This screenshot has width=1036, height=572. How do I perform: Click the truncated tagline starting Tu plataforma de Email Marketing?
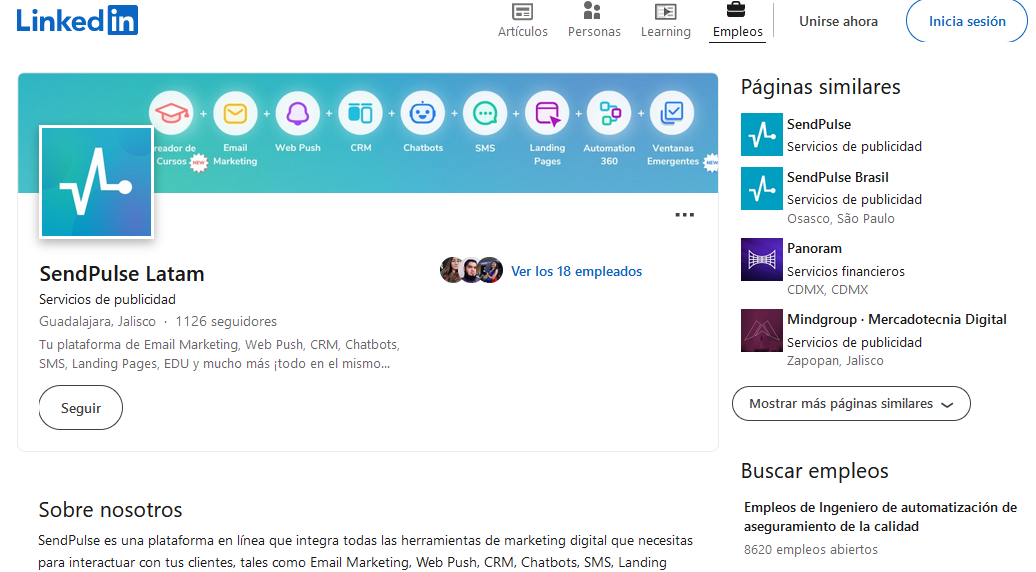click(x=219, y=354)
